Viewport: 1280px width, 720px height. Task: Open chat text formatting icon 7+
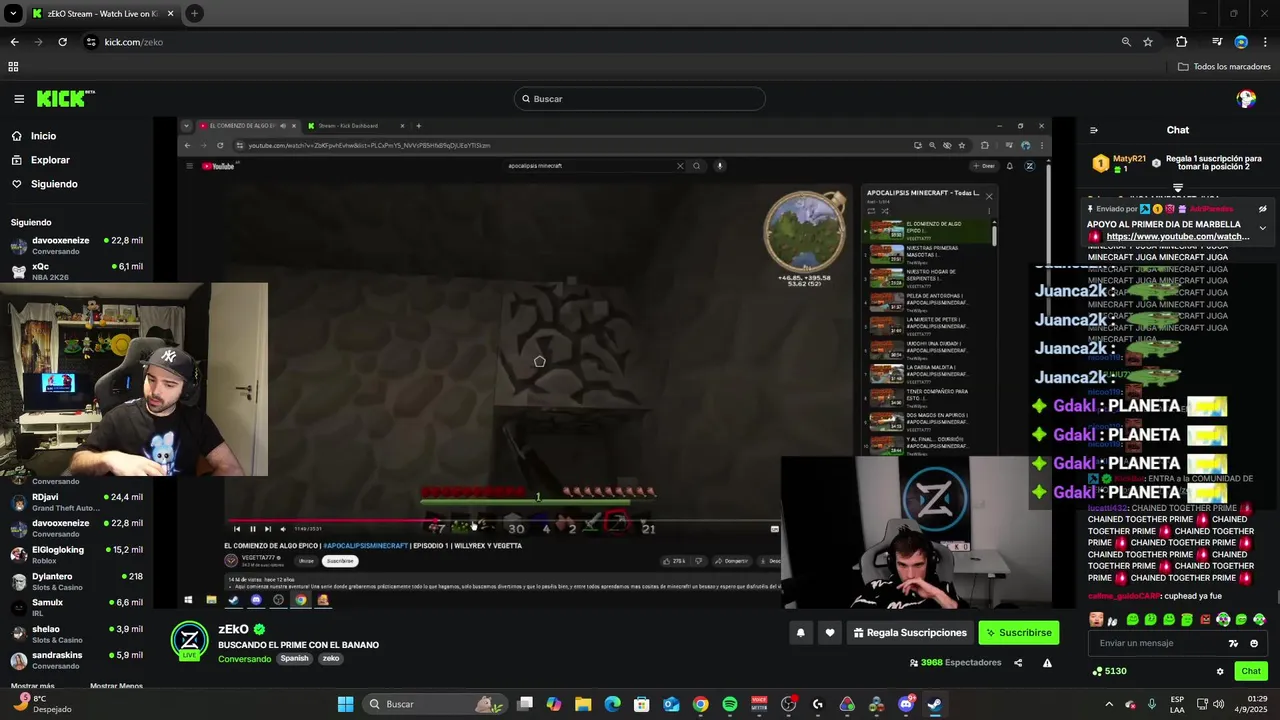click(1233, 643)
